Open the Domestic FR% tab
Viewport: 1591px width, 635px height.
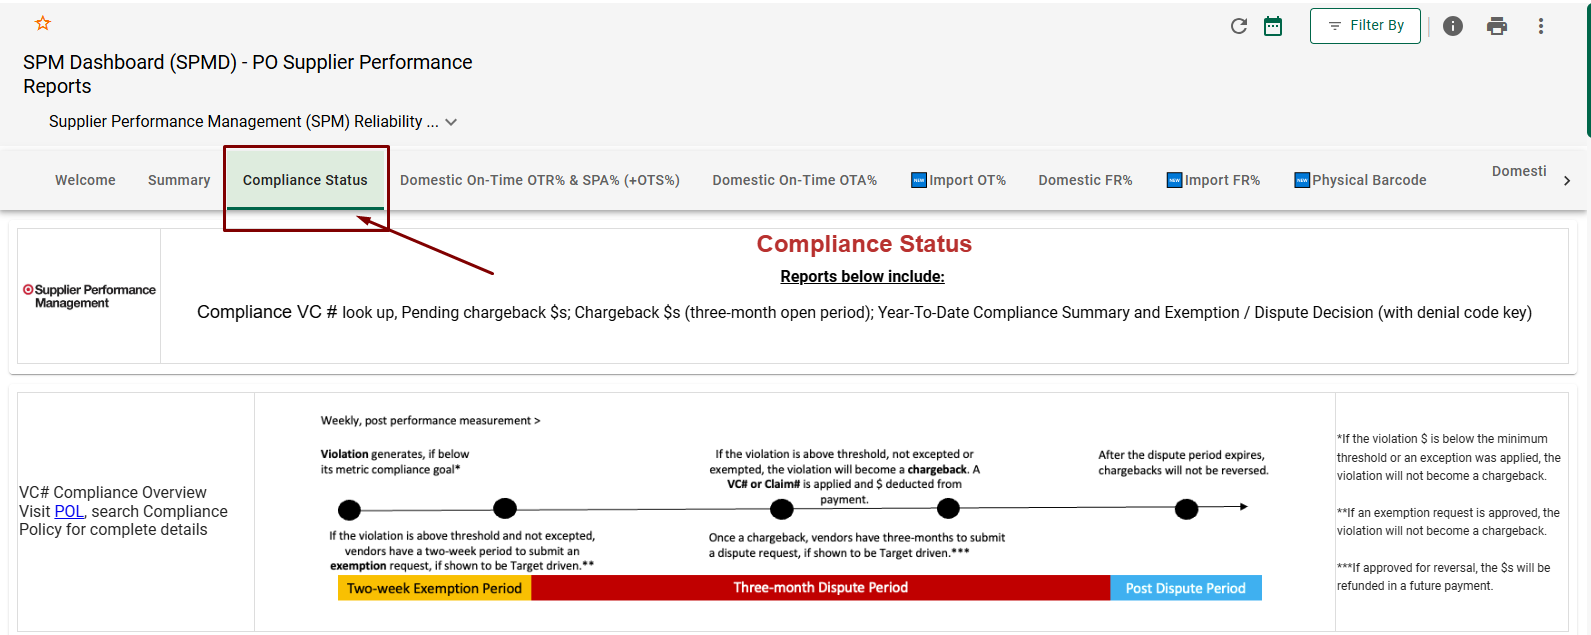click(x=1085, y=180)
